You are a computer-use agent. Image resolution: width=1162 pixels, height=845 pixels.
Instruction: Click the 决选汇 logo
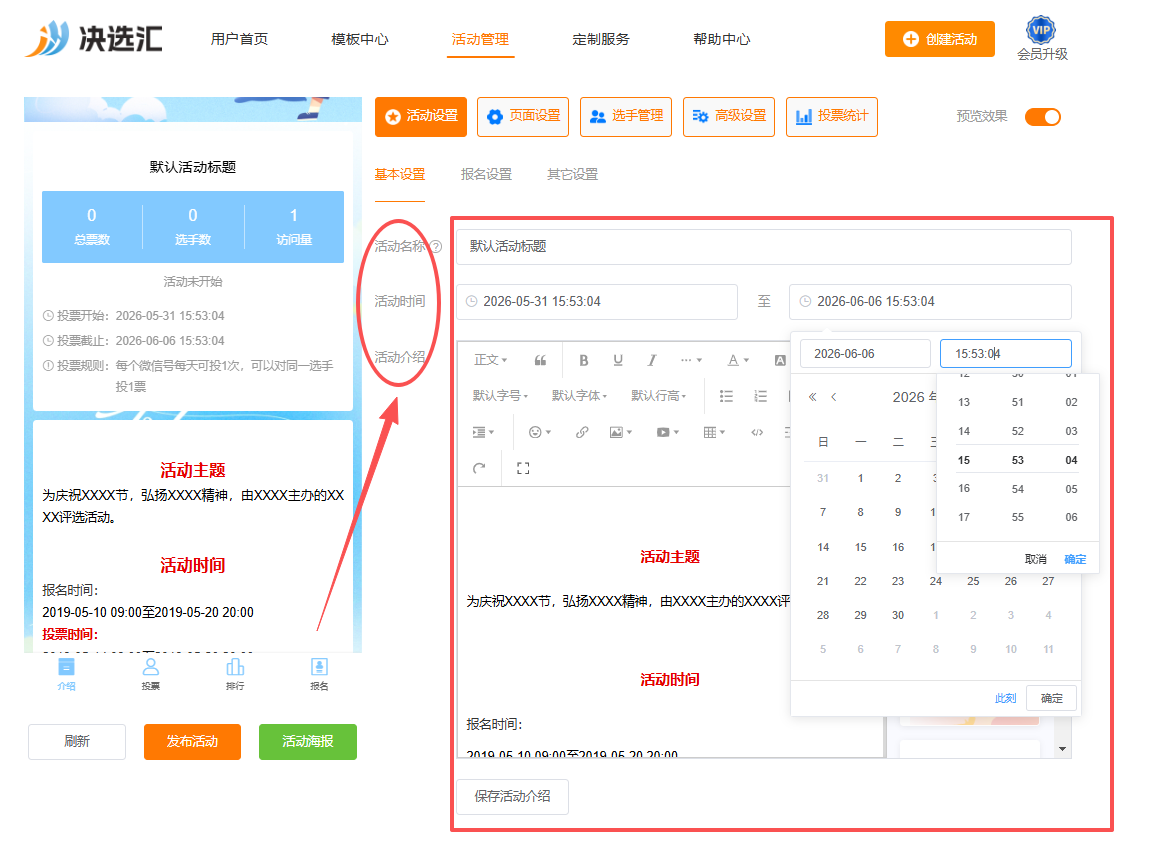pyautogui.click(x=94, y=39)
